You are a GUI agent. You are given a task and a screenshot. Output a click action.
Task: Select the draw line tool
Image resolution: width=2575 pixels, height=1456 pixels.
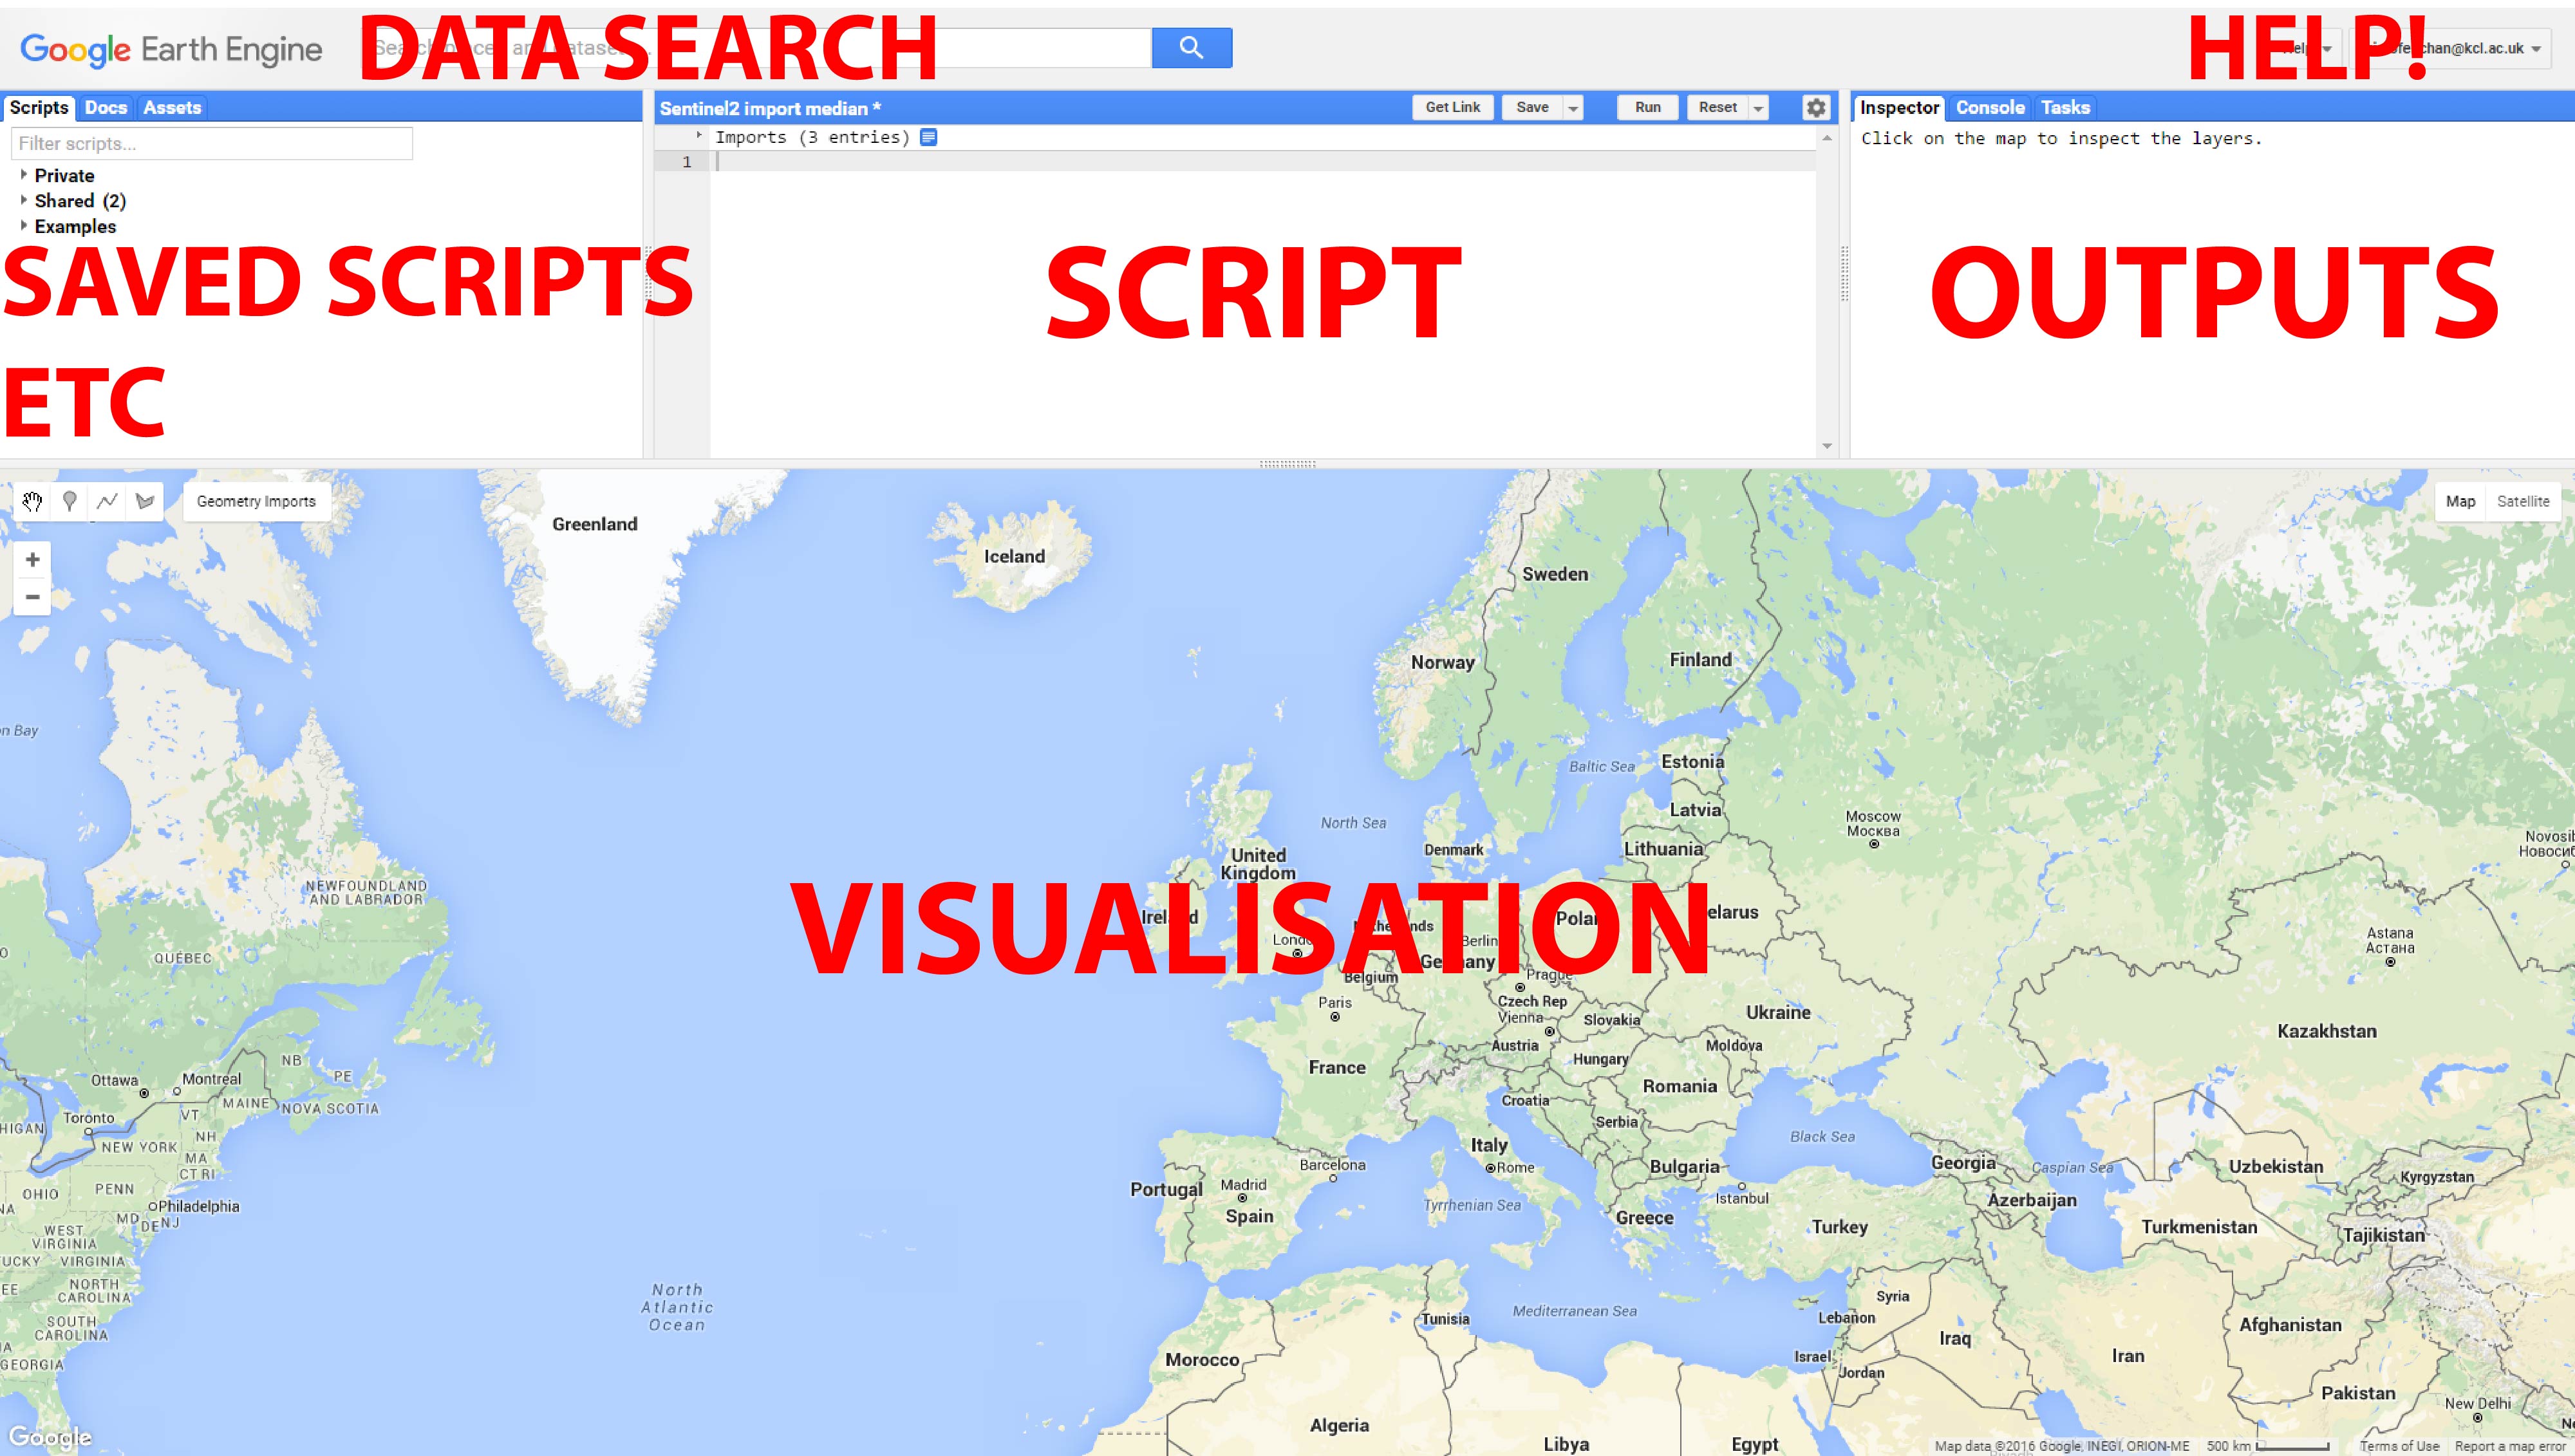[x=107, y=501]
